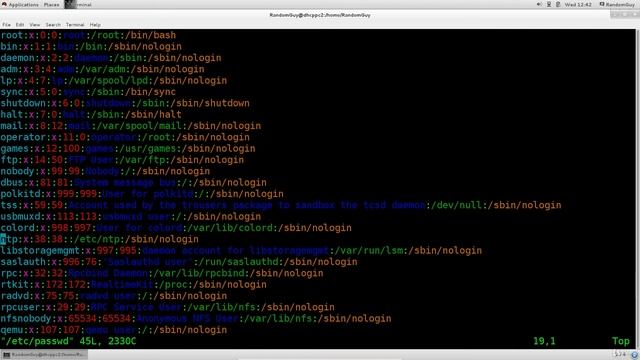This screenshot has height=360, width=640.
Task: Click the root:x:0:0 line
Action: coord(88,35)
